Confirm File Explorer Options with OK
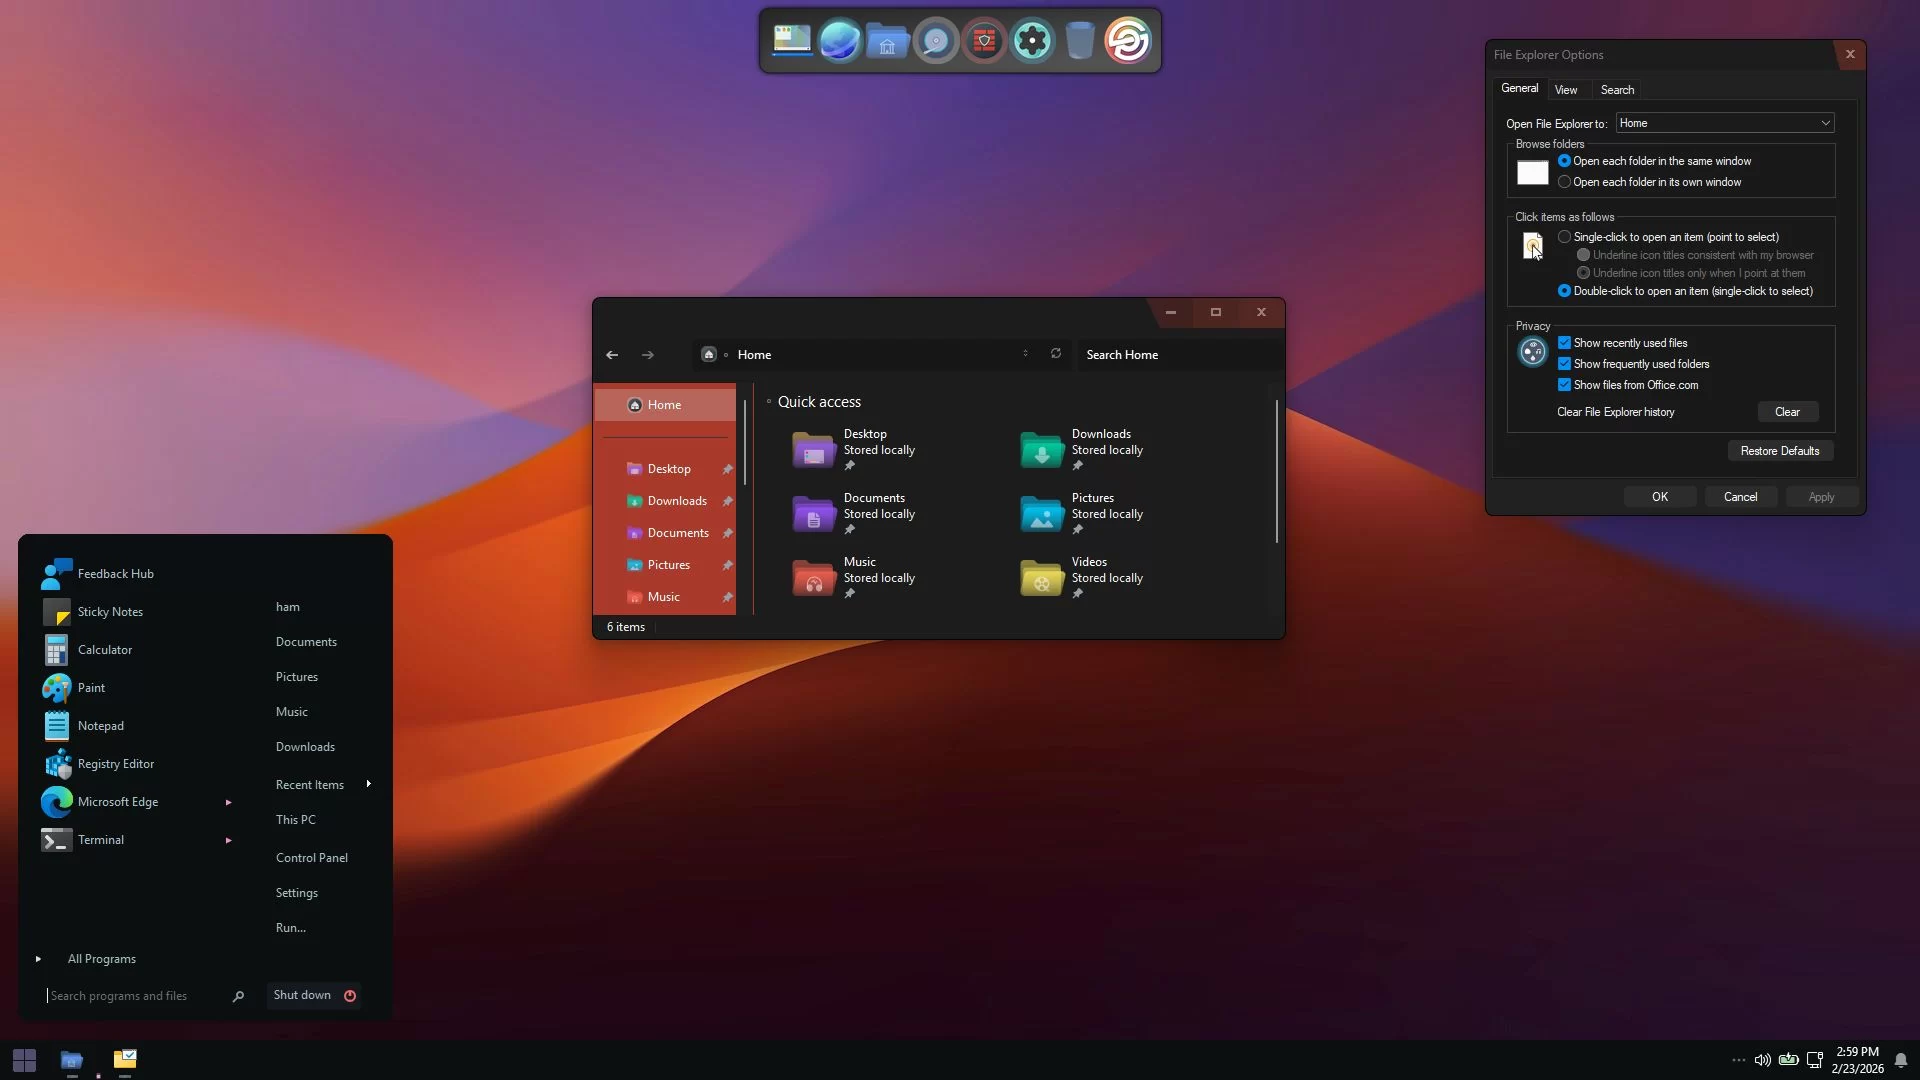Image resolution: width=1920 pixels, height=1080 pixels. pos(1660,497)
